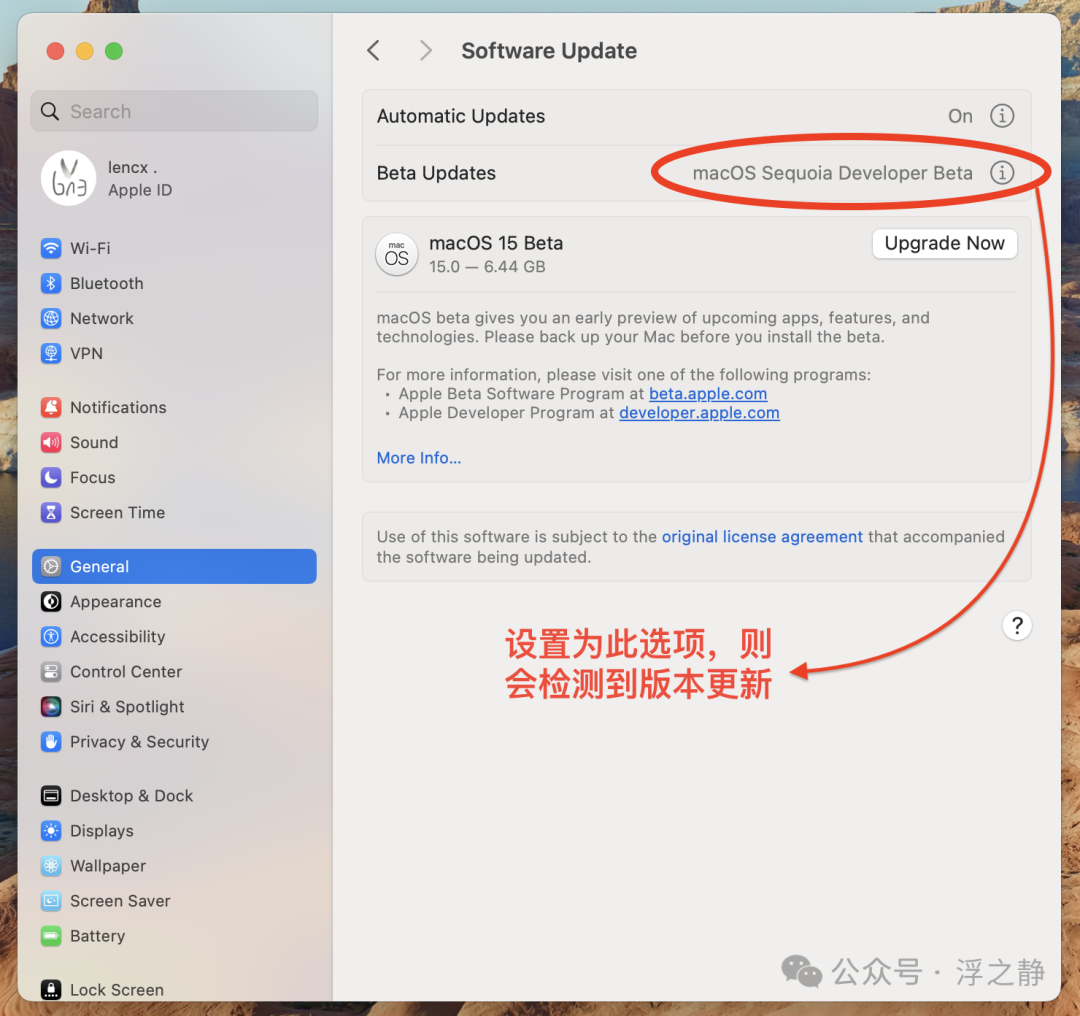Screen dimensions: 1080x1016
Task: Open the original license agreement link
Action: pos(762,537)
